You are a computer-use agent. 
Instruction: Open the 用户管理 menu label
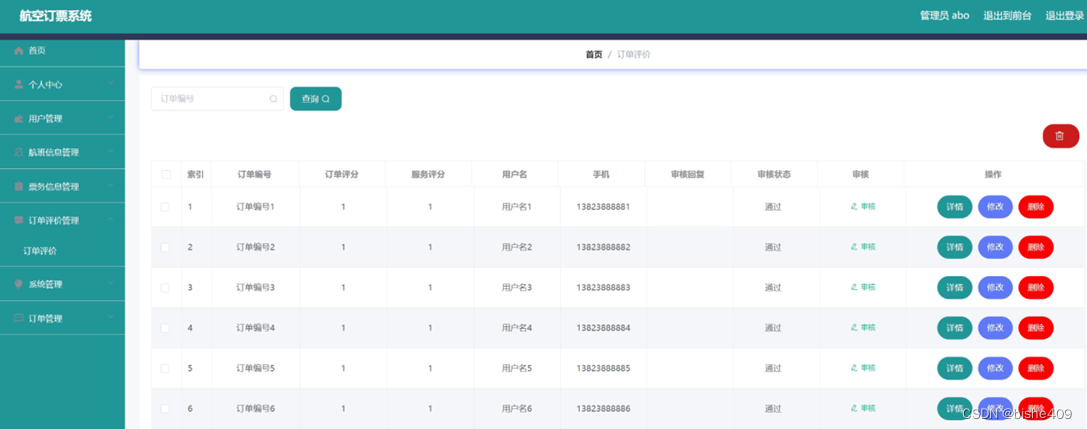click(x=45, y=119)
